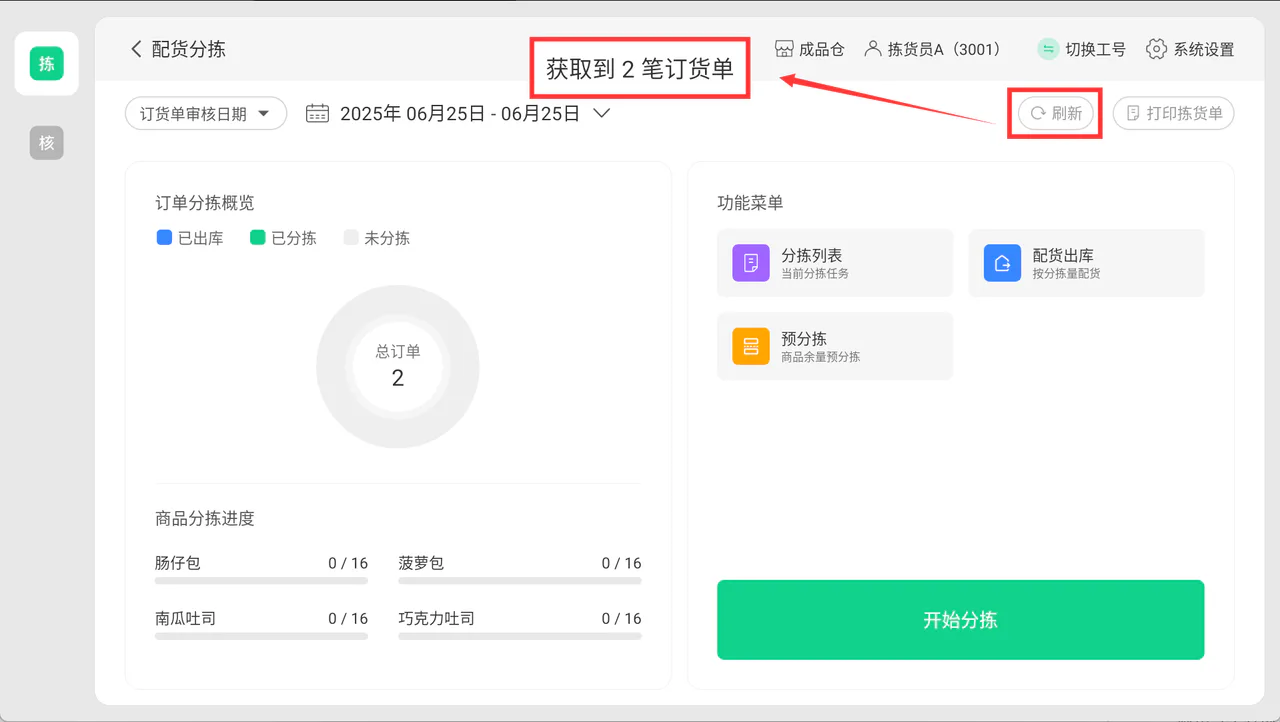This screenshot has width=1280, height=722.
Task: Go back using the arrow beside 配货分拣
Action: pyautogui.click(x=136, y=49)
